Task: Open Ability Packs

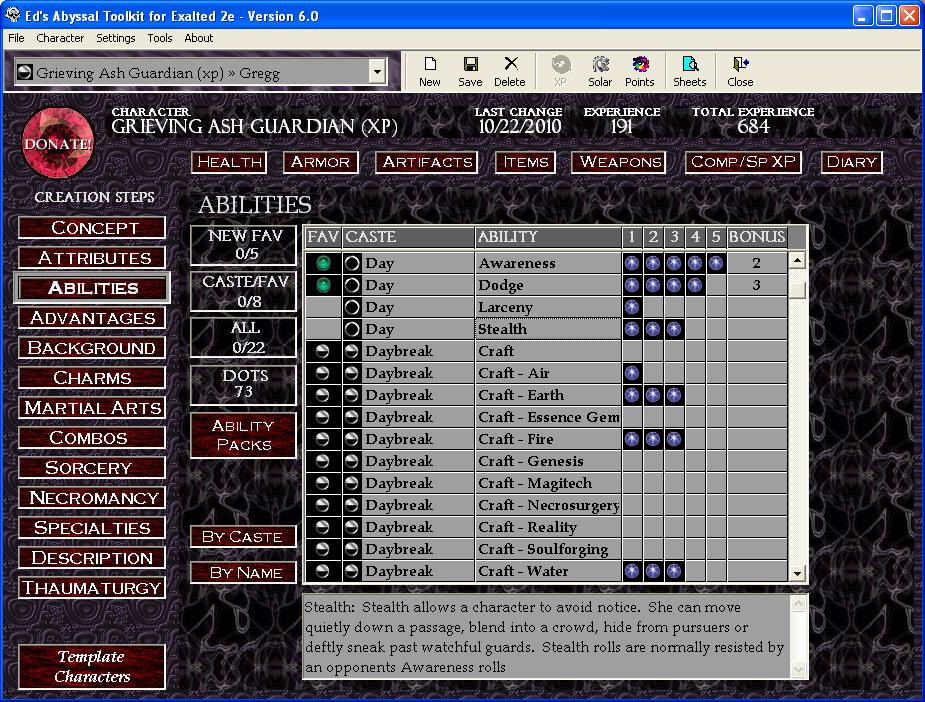Action: [x=243, y=435]
